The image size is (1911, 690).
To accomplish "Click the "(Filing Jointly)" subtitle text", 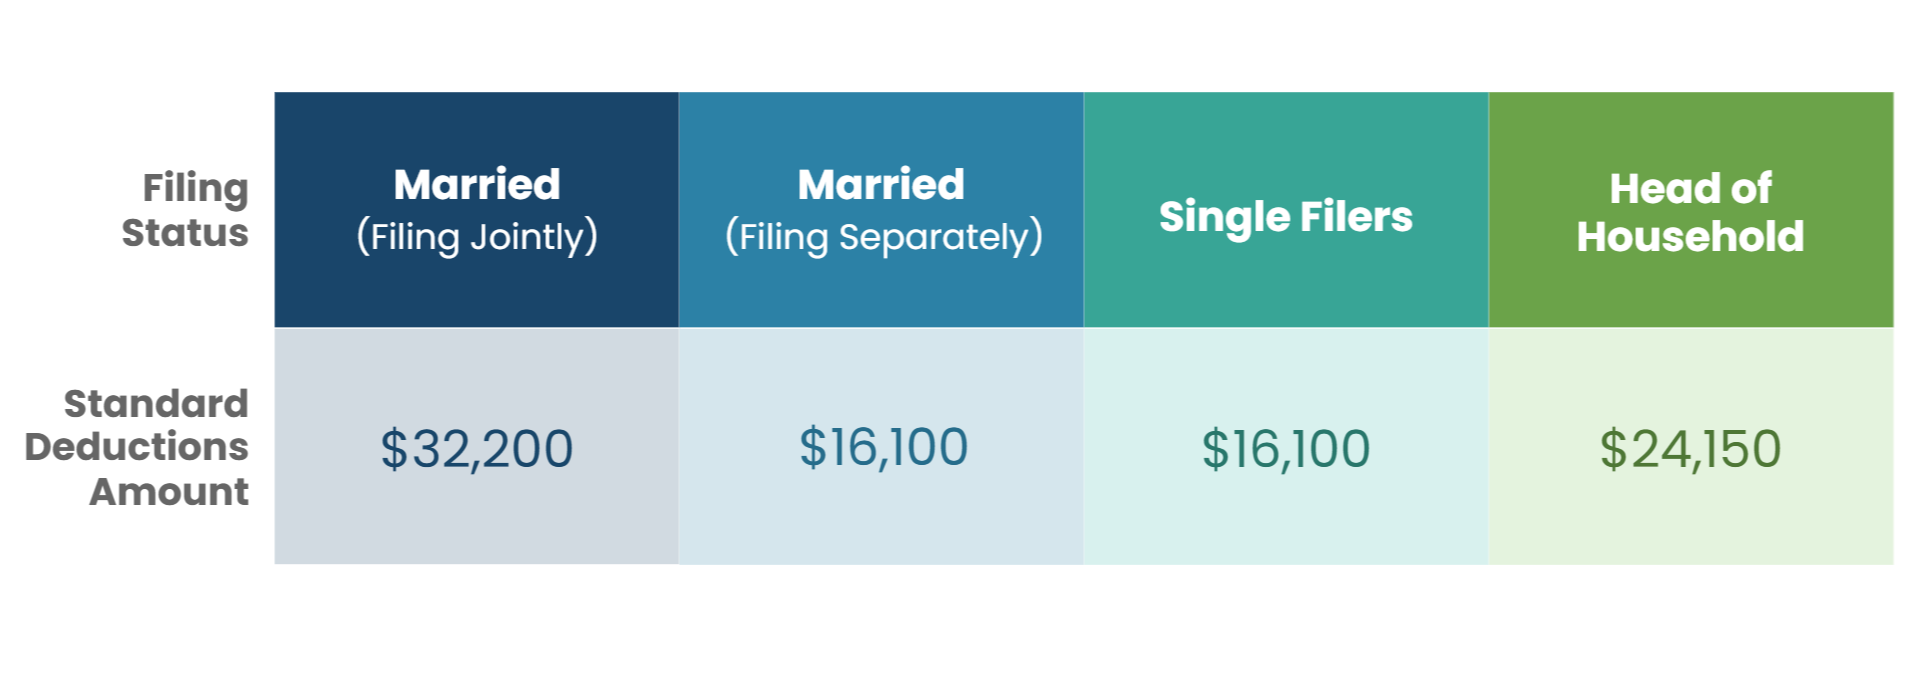I will (x=477, y=237).
